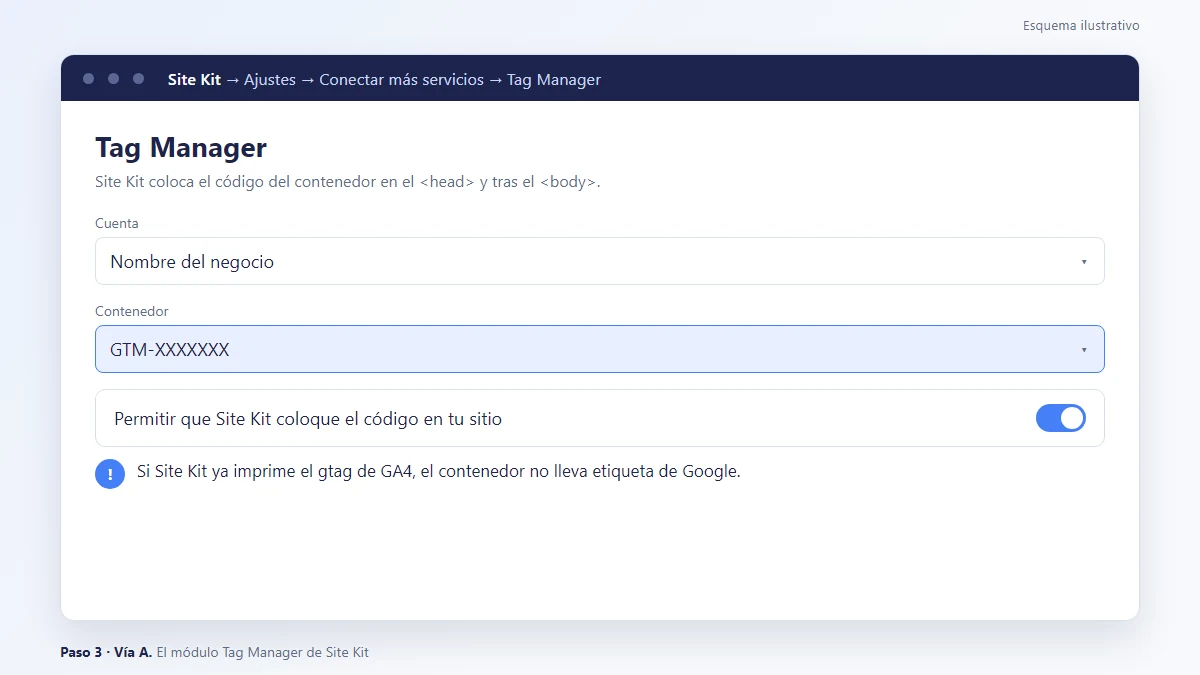Toggle off Permitir que Site Kit coloque el código
The image size is (1200, 675).
(x=1061, y=418)
